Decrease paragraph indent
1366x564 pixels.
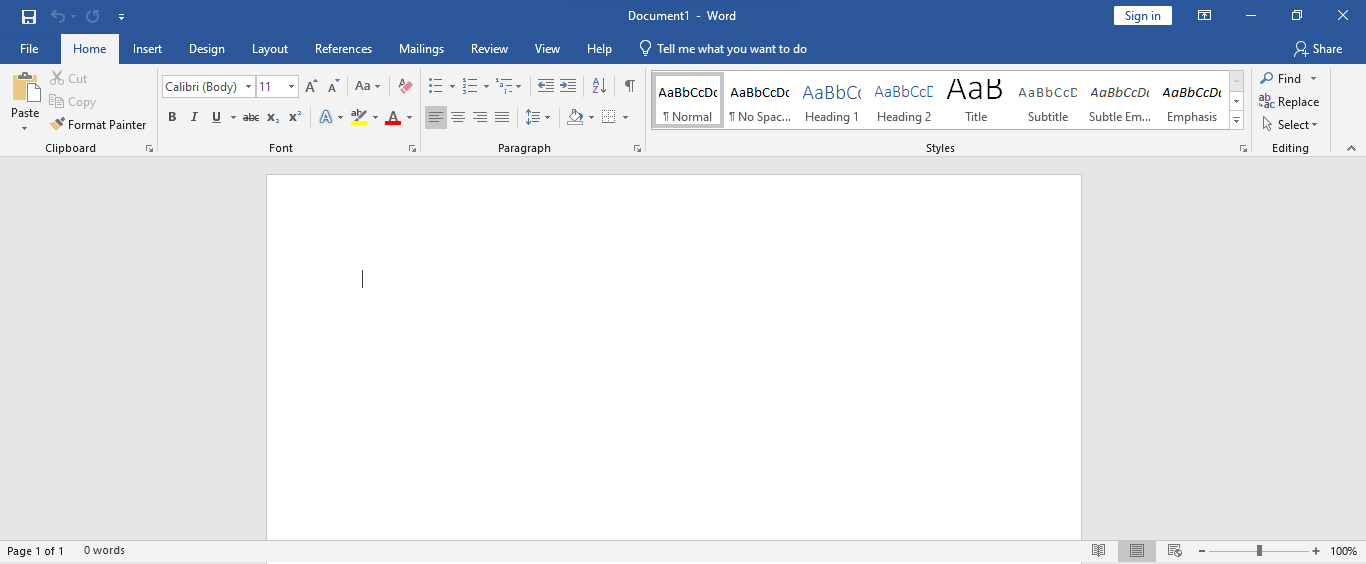[546, 87]
